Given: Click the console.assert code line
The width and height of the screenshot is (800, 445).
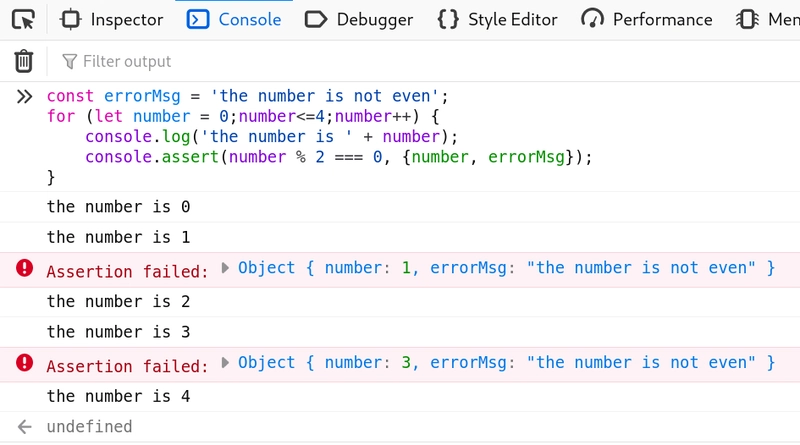Looking at the screenshot, I should (x=339, y=157).
